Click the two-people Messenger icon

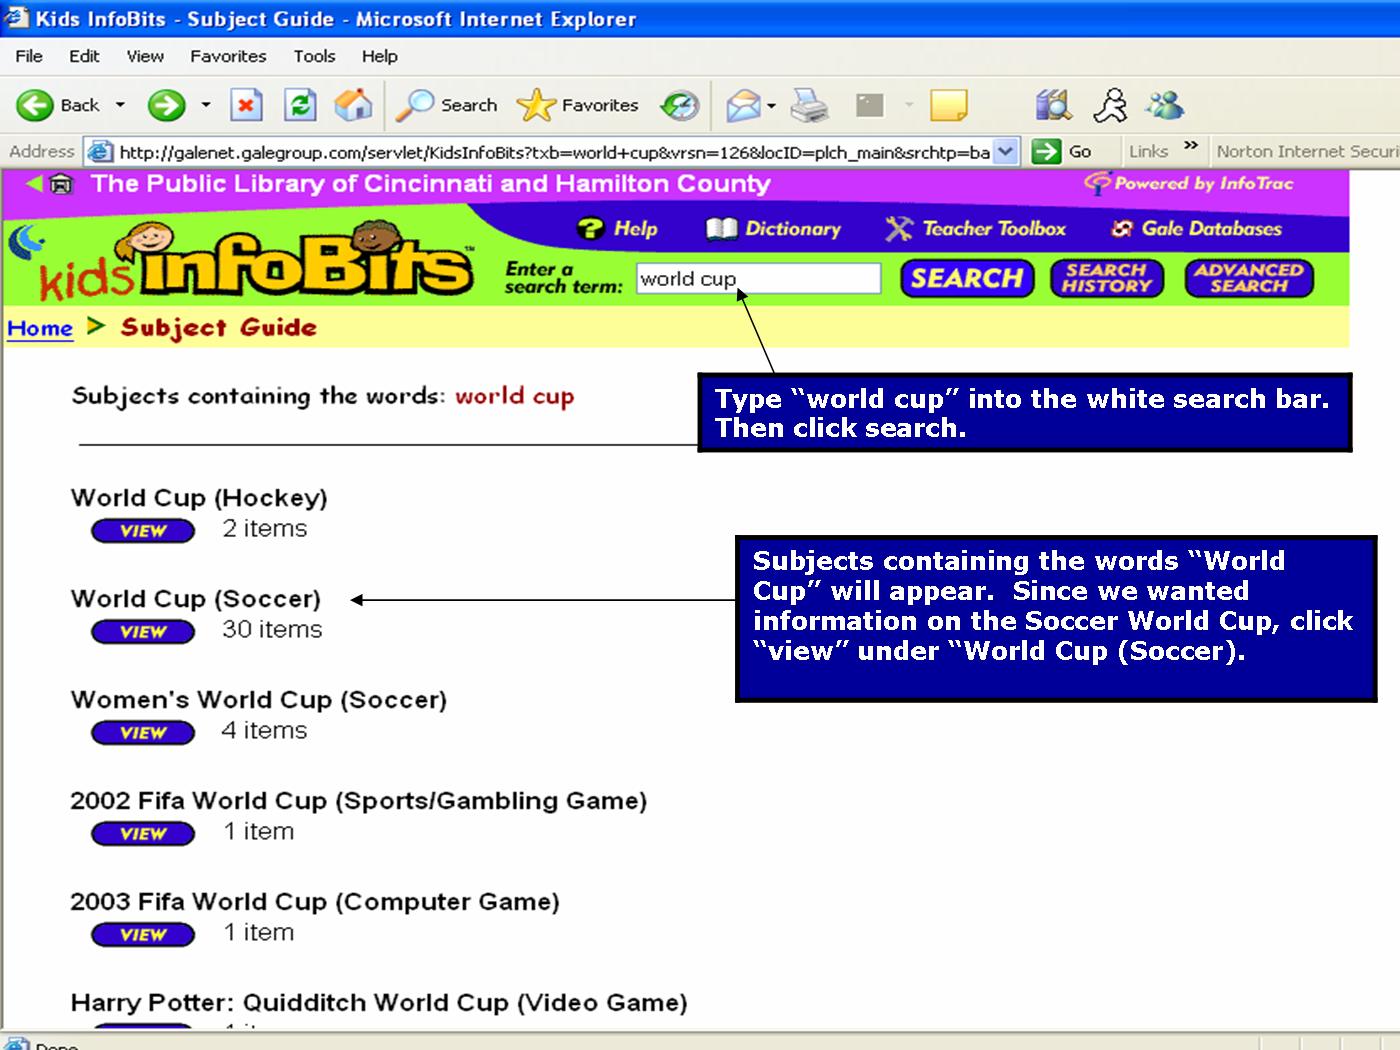tap(1165, 105)
